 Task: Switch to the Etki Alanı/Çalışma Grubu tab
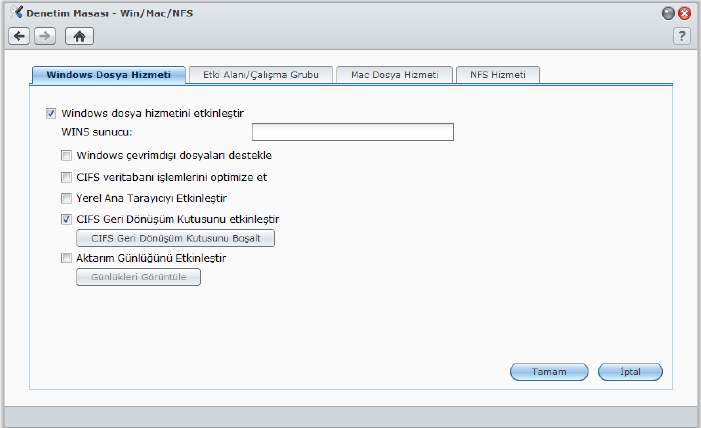[x=260, y=75]
